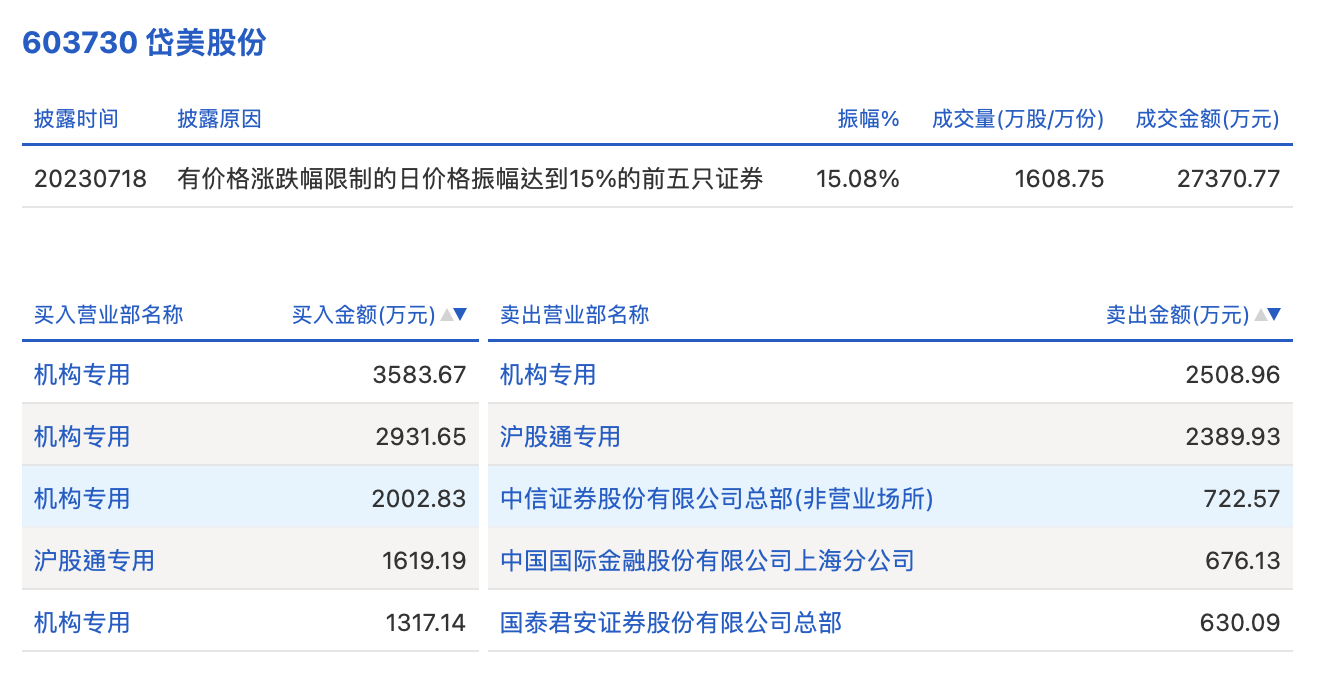Click ascending sort arrow for 卖出金额
The height and width of the screenshot is (686, 1320).
[1260, 315]
